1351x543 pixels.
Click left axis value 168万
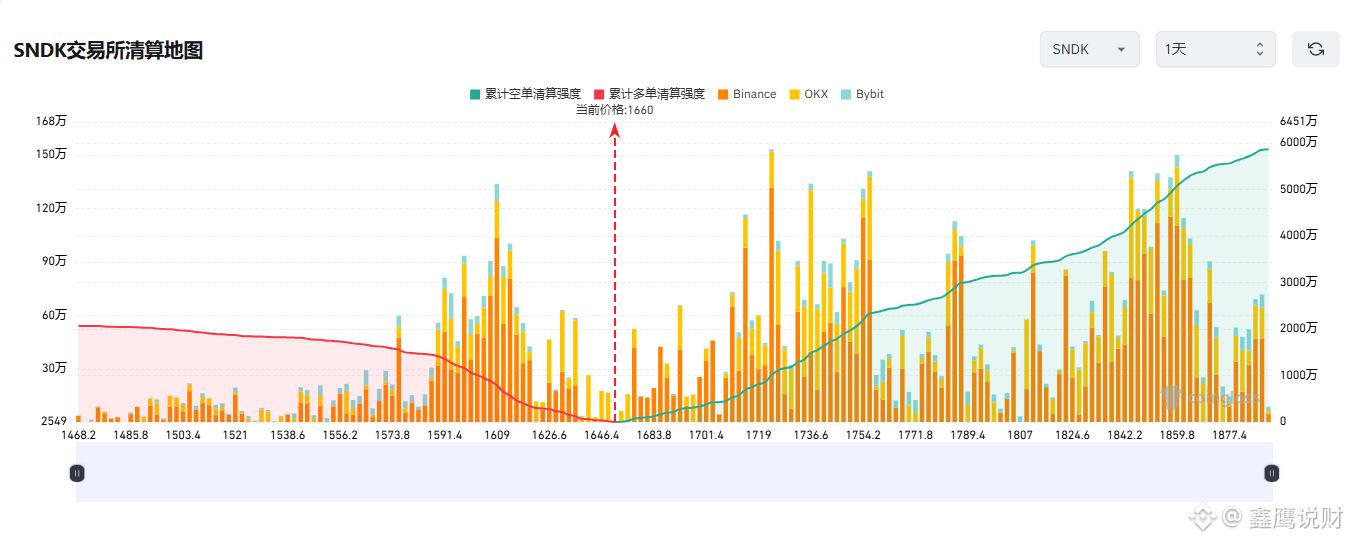tap(51, 121)
